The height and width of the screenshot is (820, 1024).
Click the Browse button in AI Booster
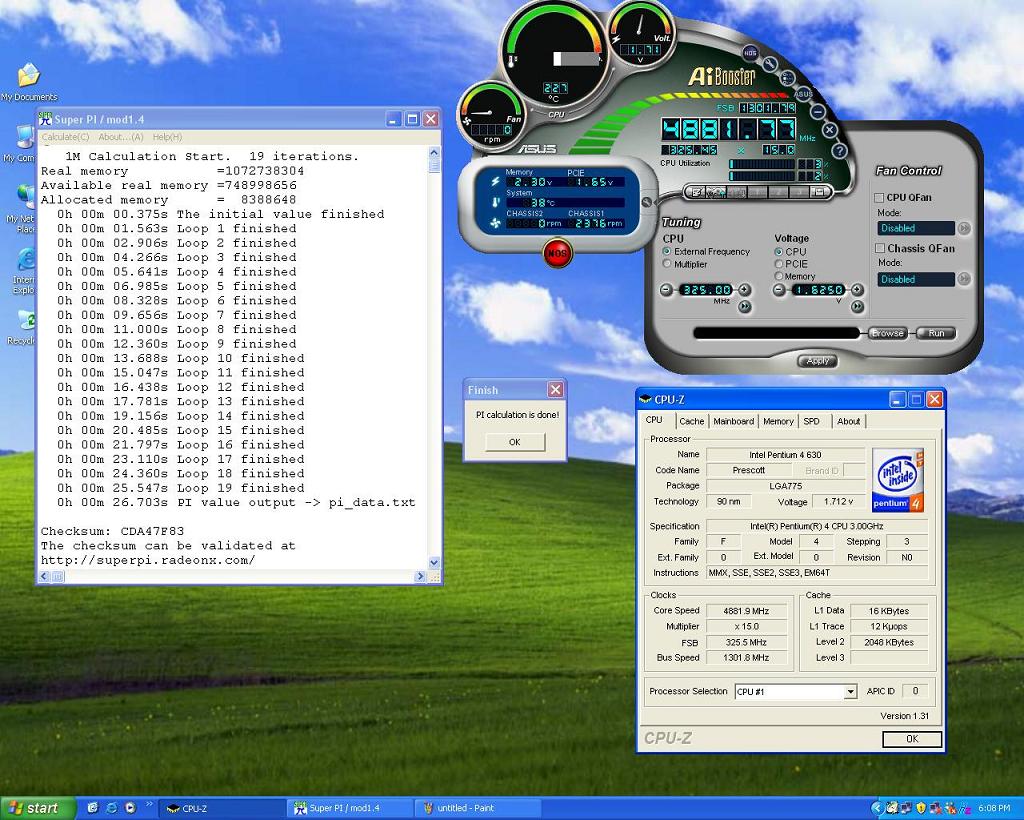pyautogui.click(x=888, y=333)
